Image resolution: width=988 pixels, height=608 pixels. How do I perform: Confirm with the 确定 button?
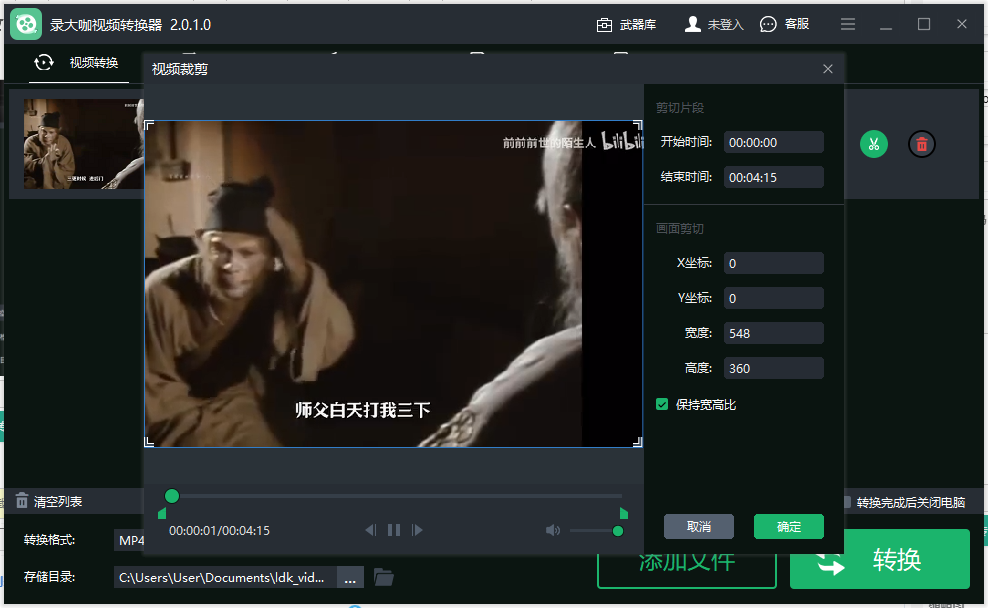coord(788,526)
